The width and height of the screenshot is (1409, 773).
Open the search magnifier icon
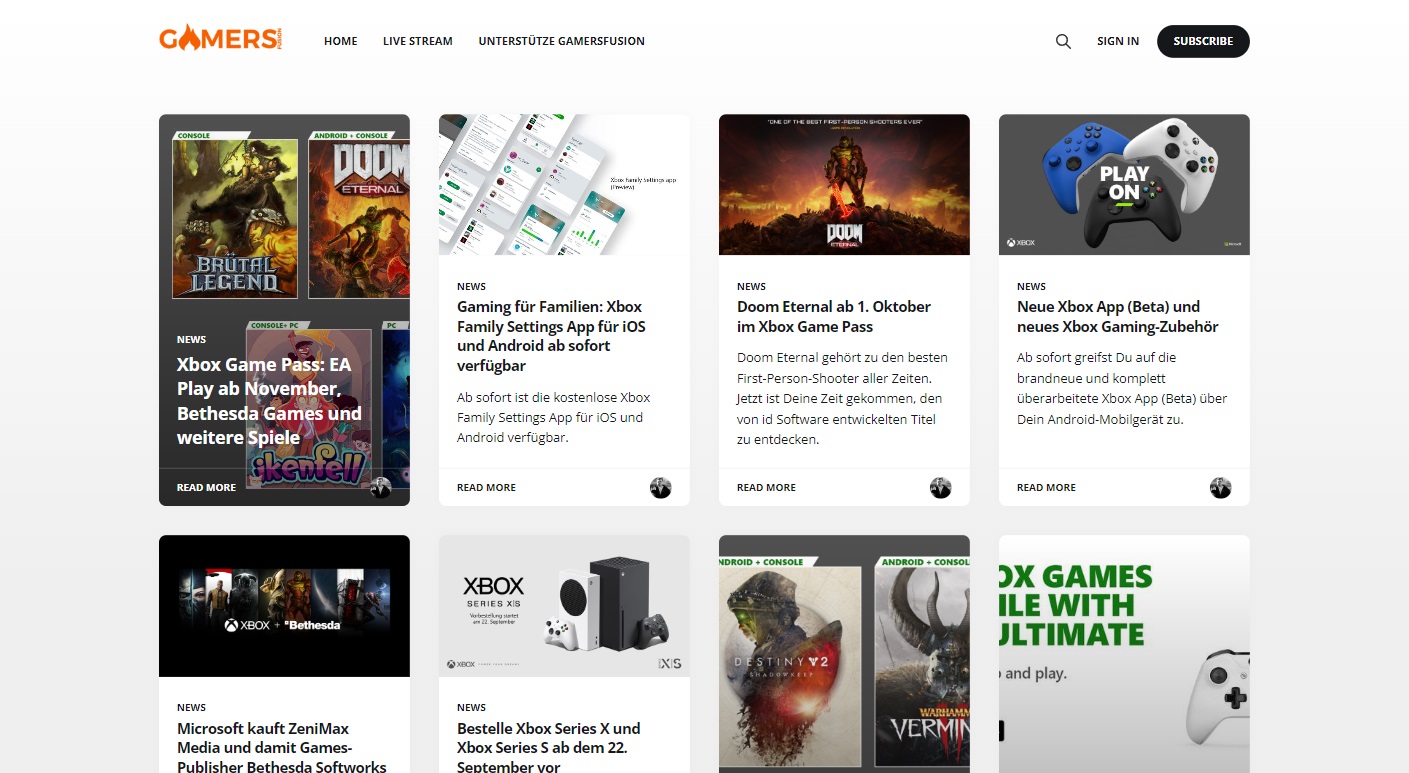pyautogui.click(x=1063, y=42)
